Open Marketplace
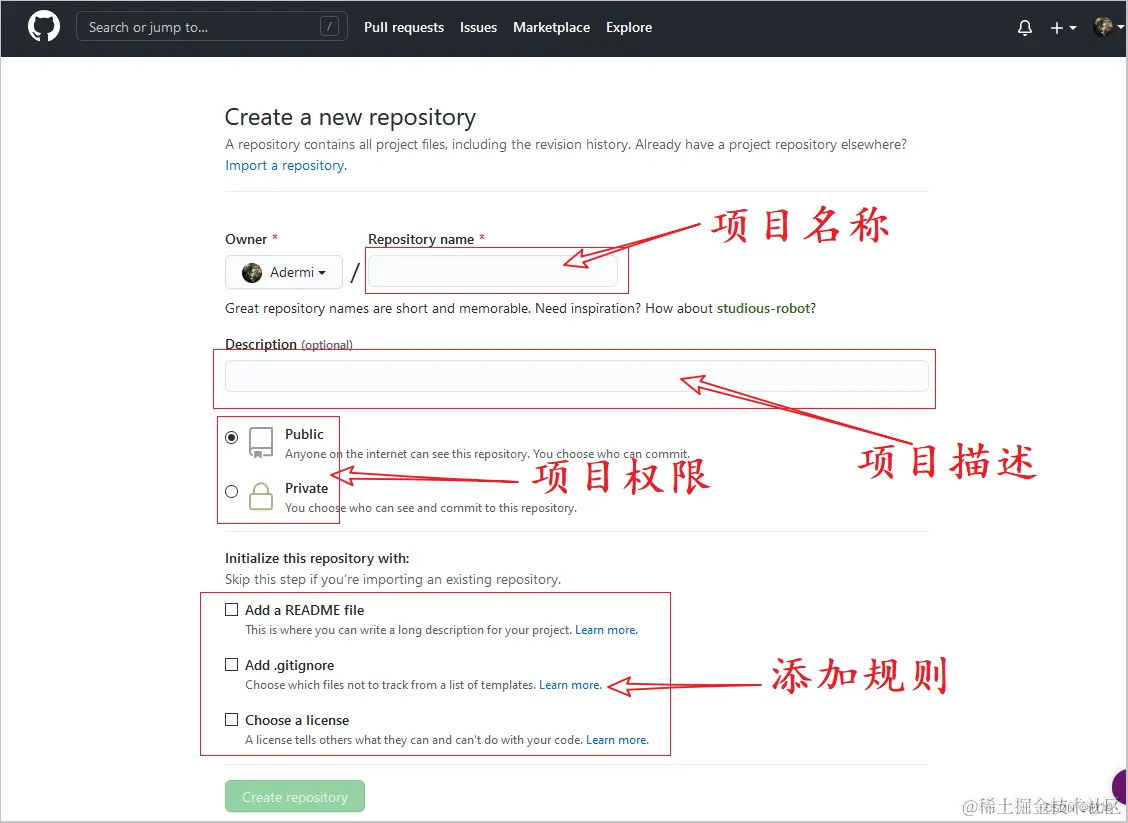The height and width of the screenshot is (823, 1128). [551, 27]
